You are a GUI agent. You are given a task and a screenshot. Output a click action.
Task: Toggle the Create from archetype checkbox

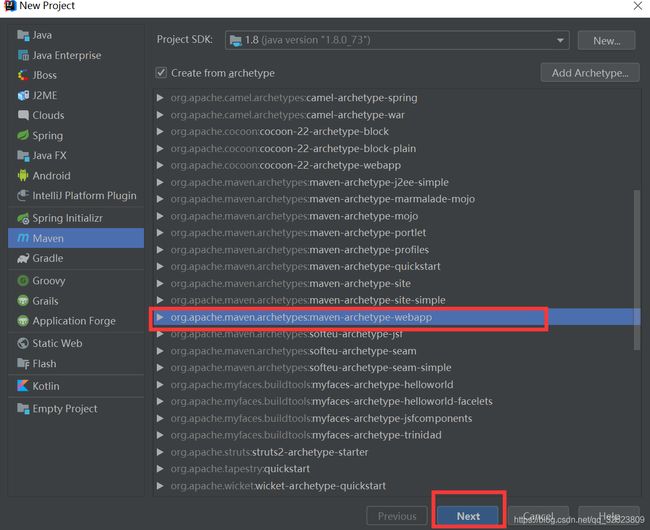pyautogui.click(x=161, y=73)
